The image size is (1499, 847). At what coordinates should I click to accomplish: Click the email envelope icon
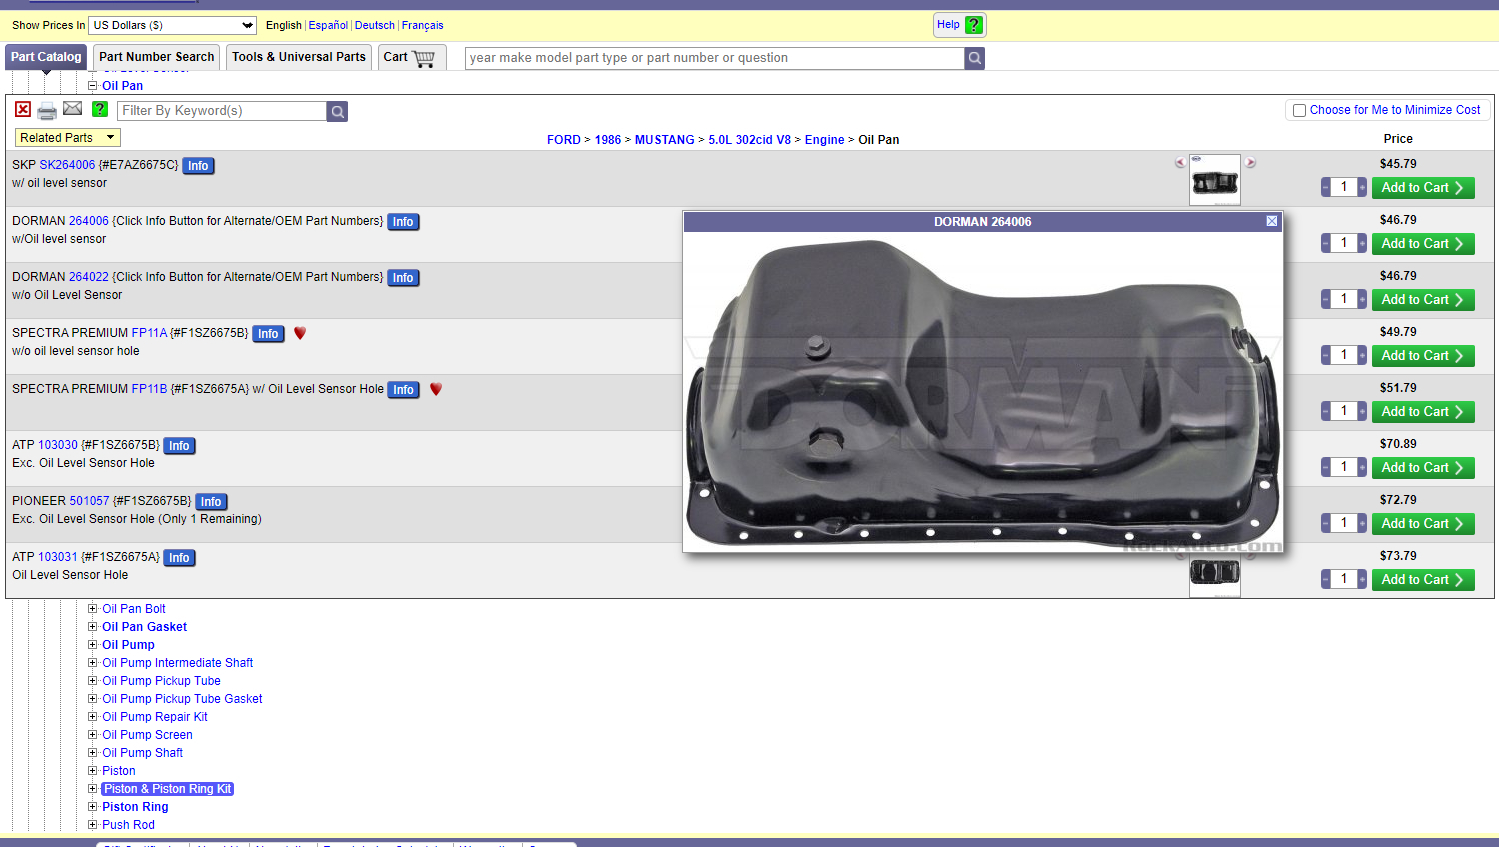tap(73, 109)
